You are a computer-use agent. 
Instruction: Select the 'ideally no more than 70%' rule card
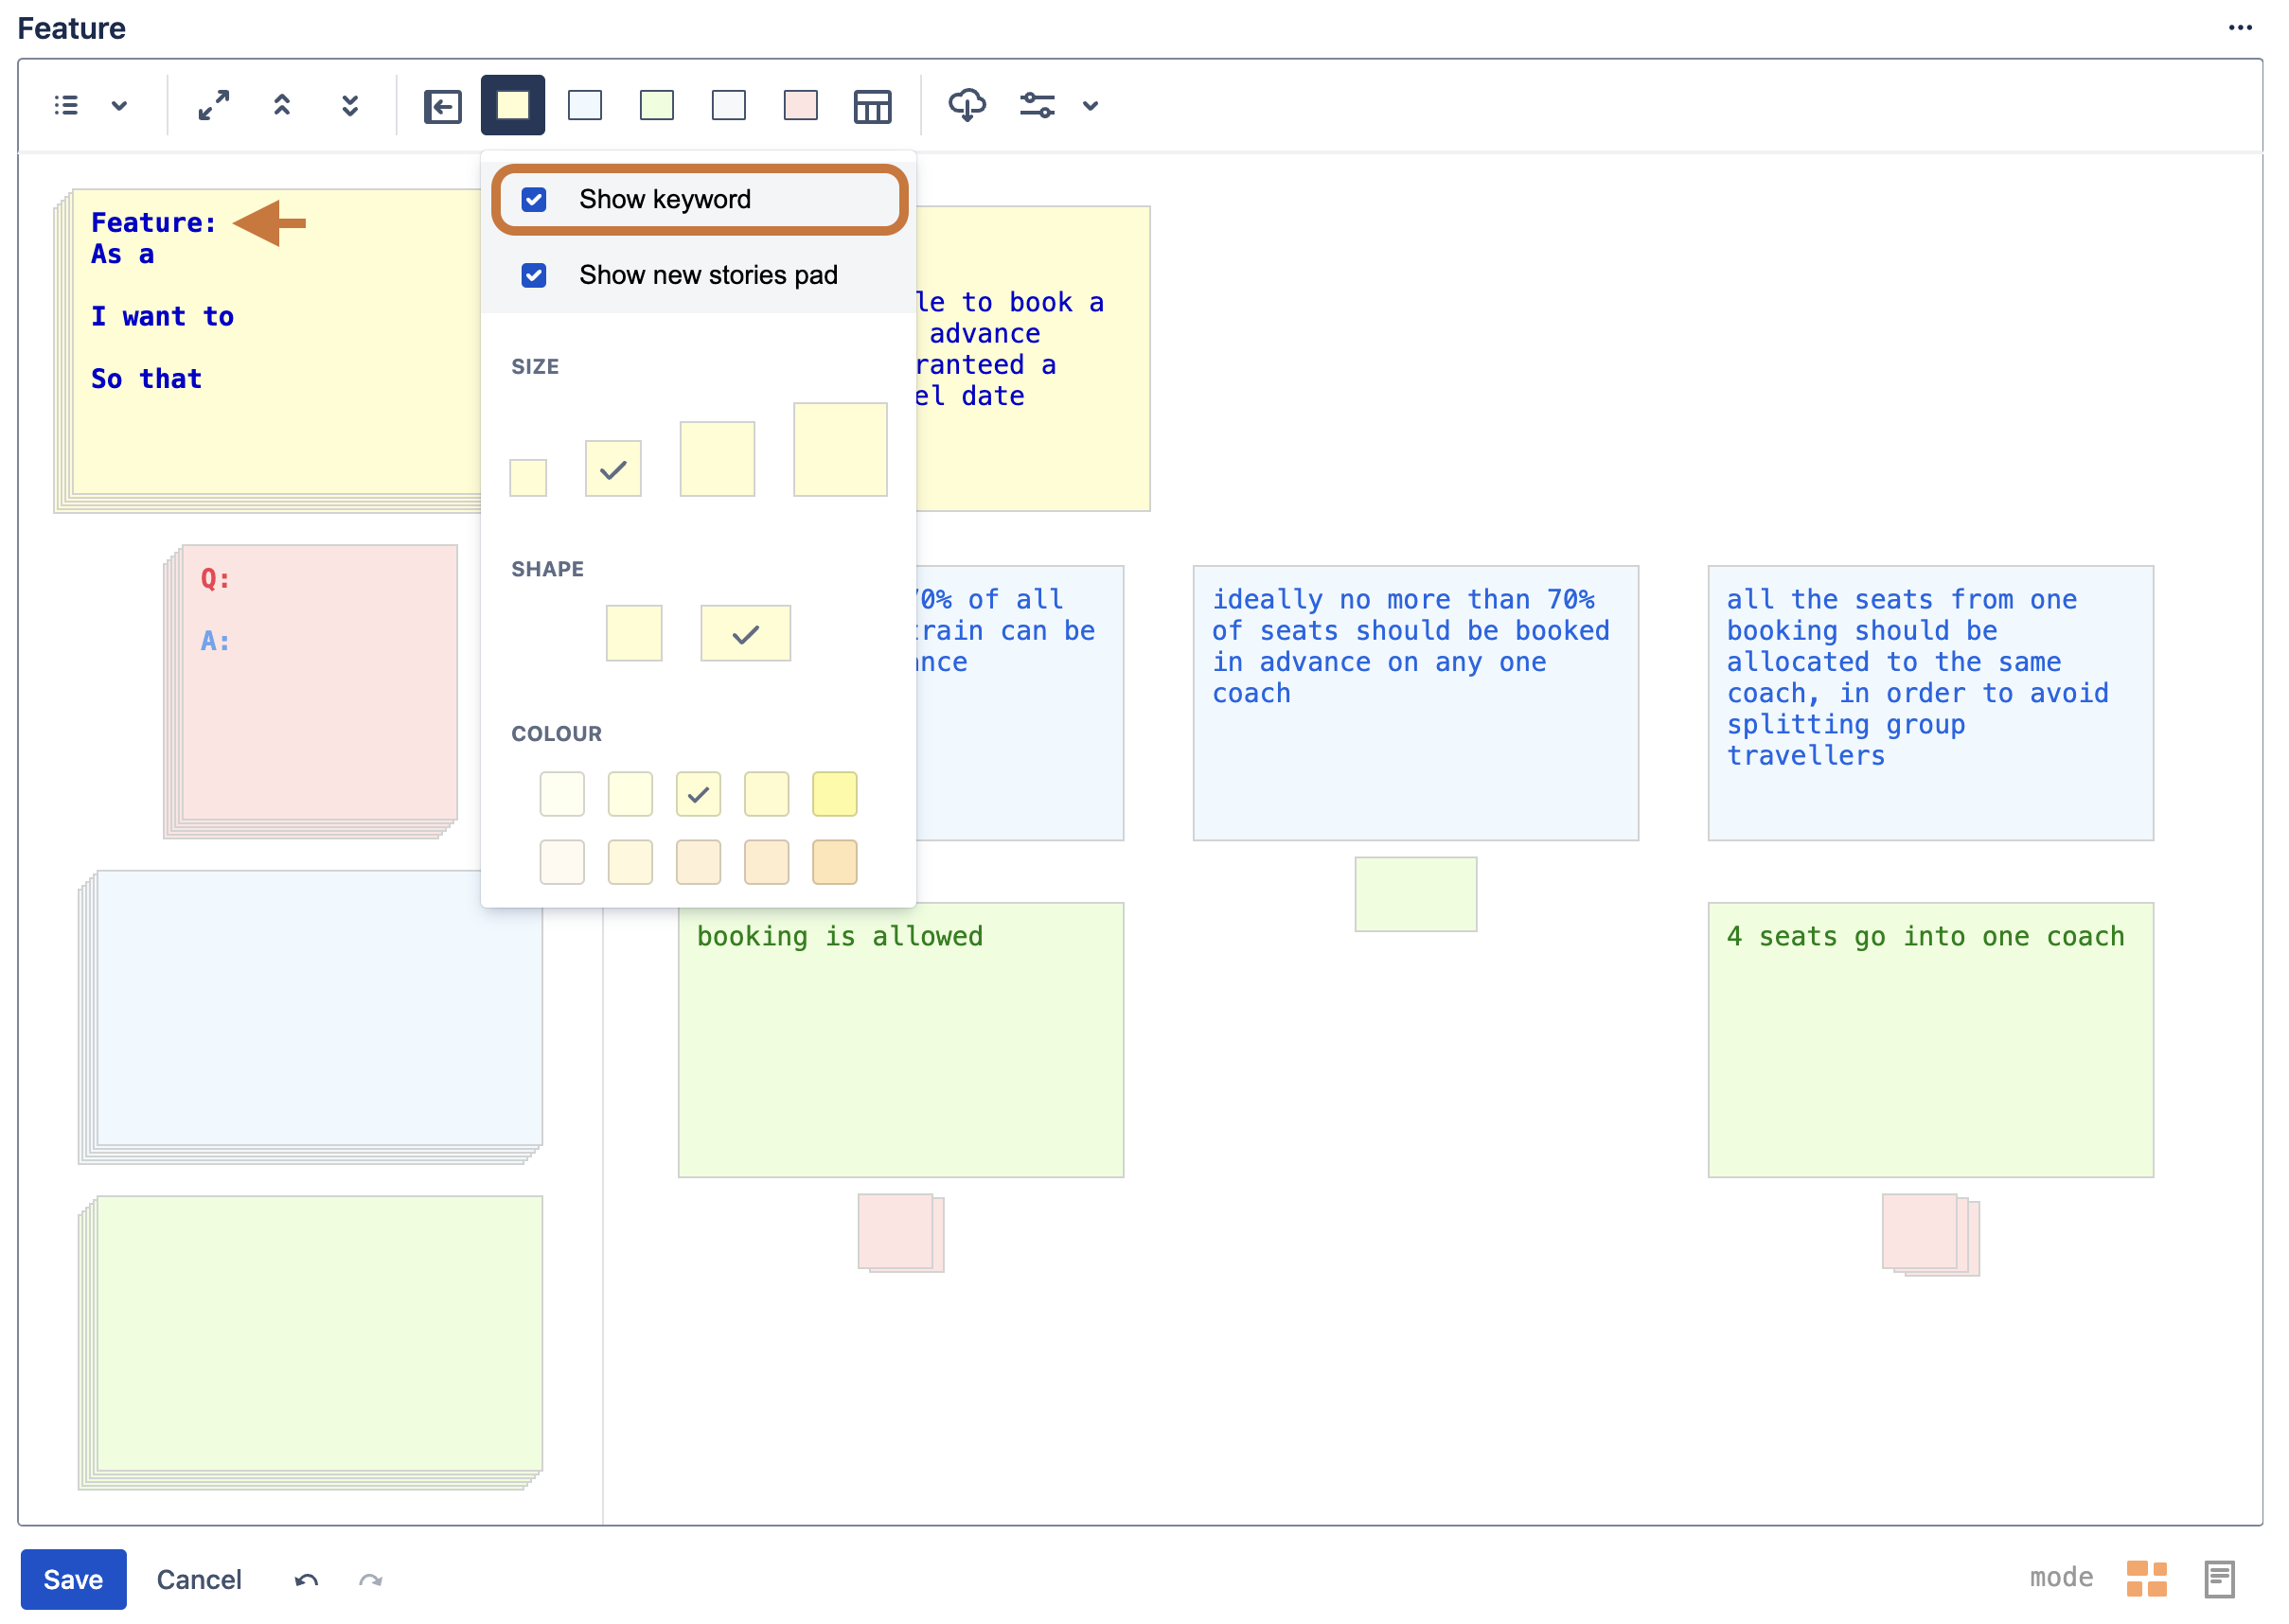(1416, 703)
